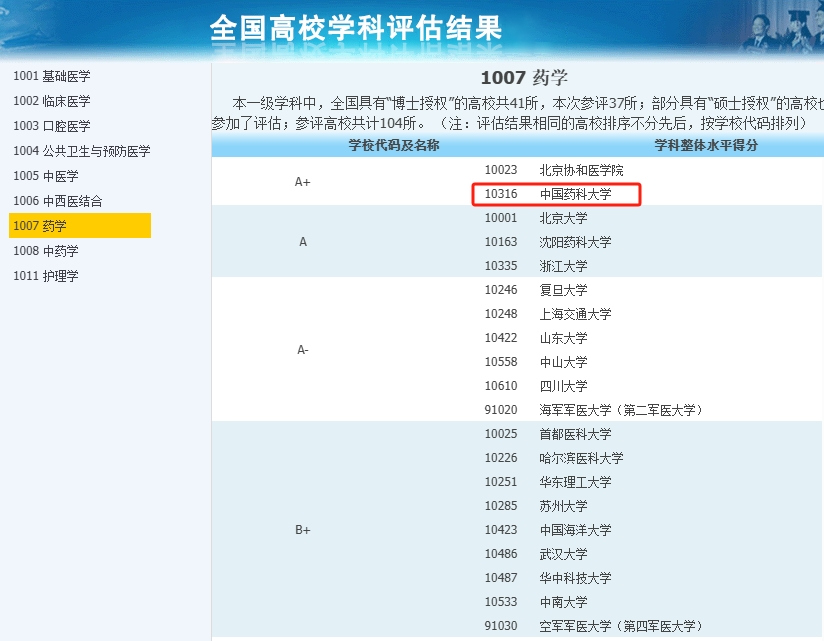This screenshot has width=824, height=641.
Task: Select the 山东大学 entry
Action: coord(563,338)
